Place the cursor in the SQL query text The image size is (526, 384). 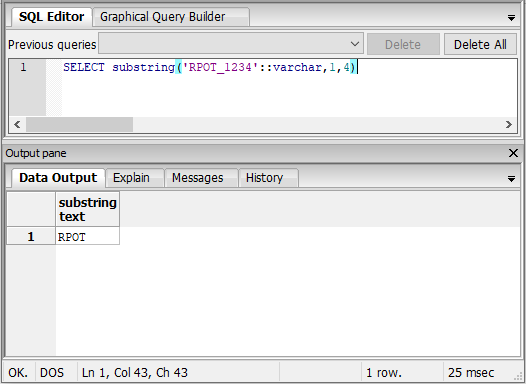pos(210,67)
